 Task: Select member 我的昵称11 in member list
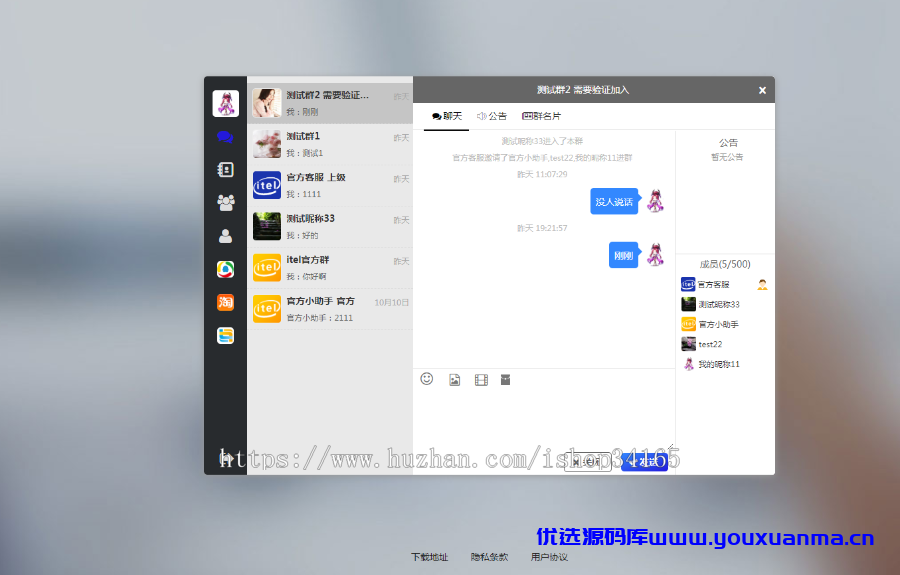point(725,364)
